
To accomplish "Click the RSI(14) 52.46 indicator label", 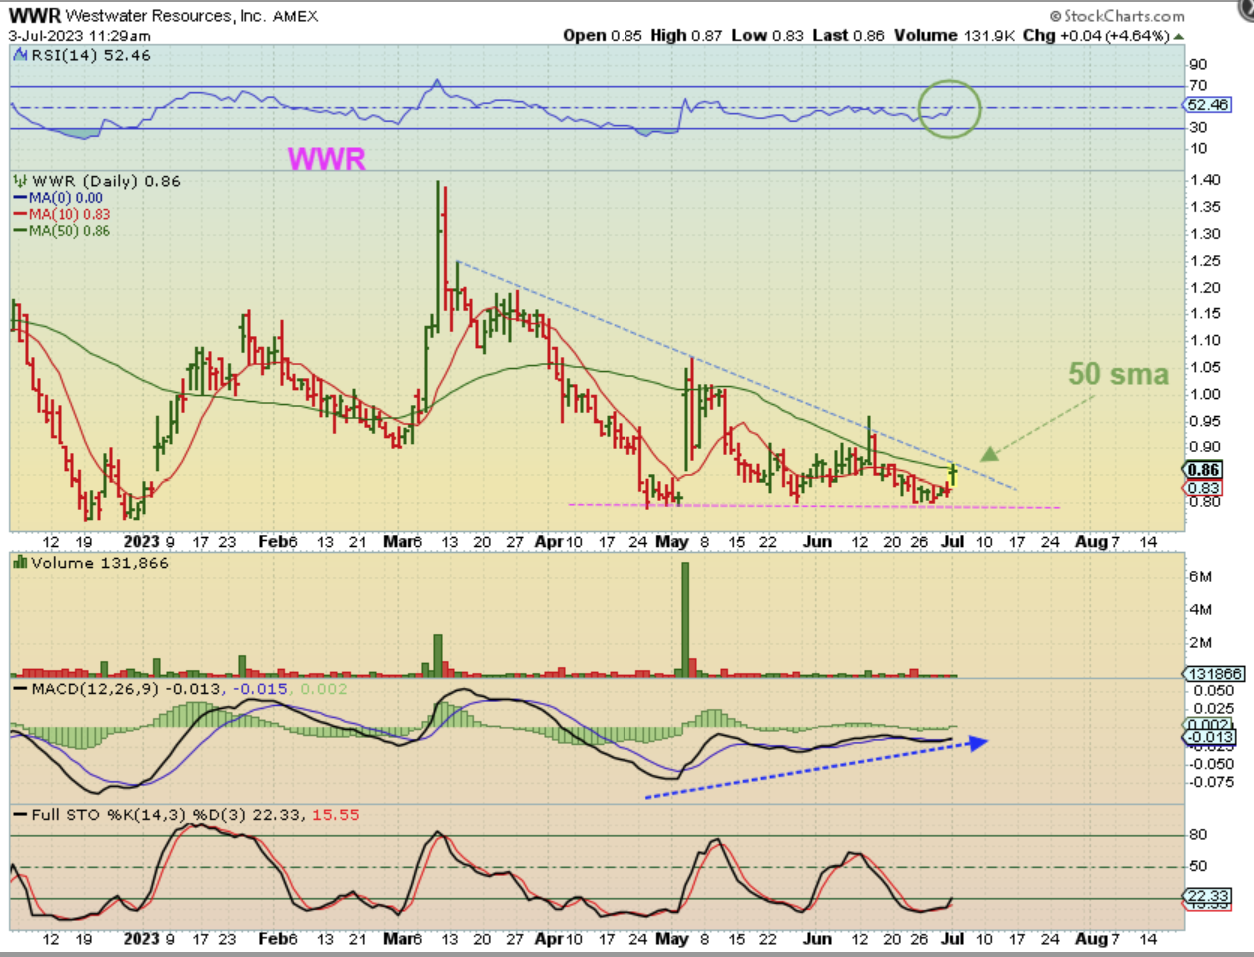I will [x=91, y=56].
